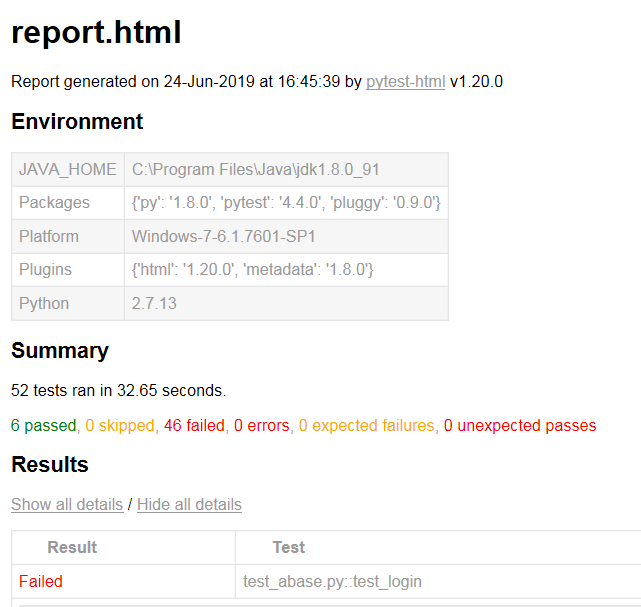Click the '0 errors' filter label
Viewport: 641px width, 607px height.
coord(262,426)
